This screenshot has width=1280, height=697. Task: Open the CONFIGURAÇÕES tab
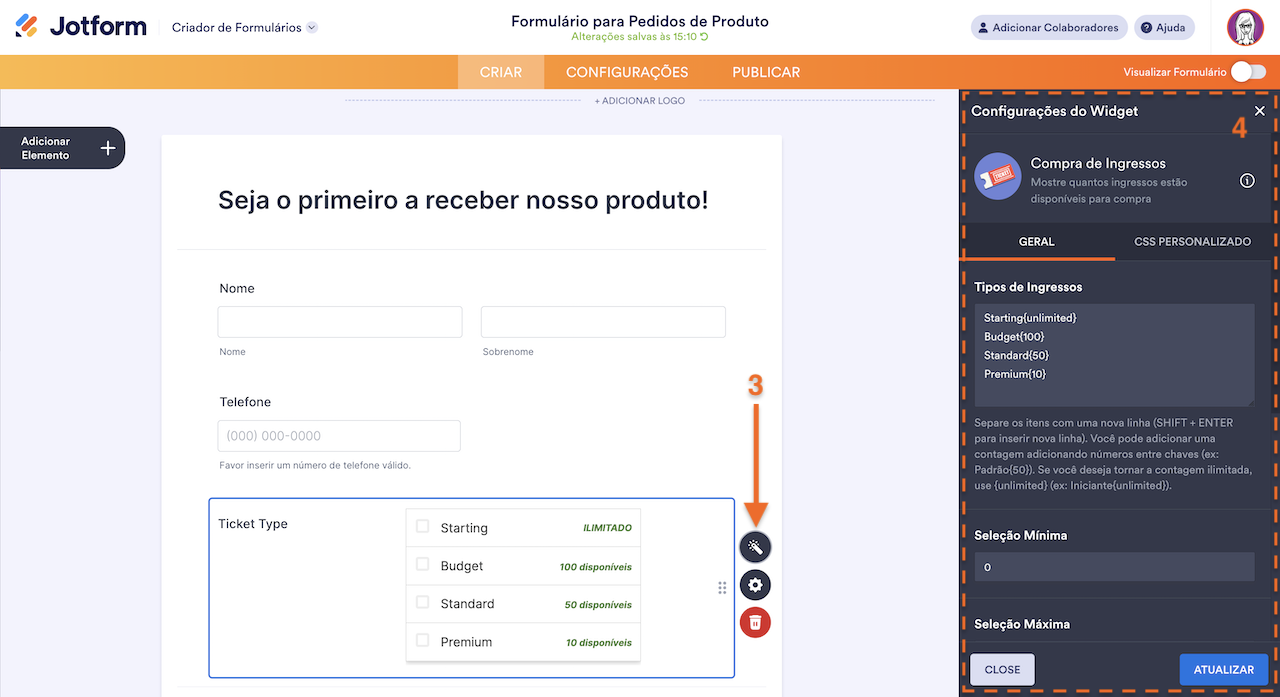(x=627, y=71)
